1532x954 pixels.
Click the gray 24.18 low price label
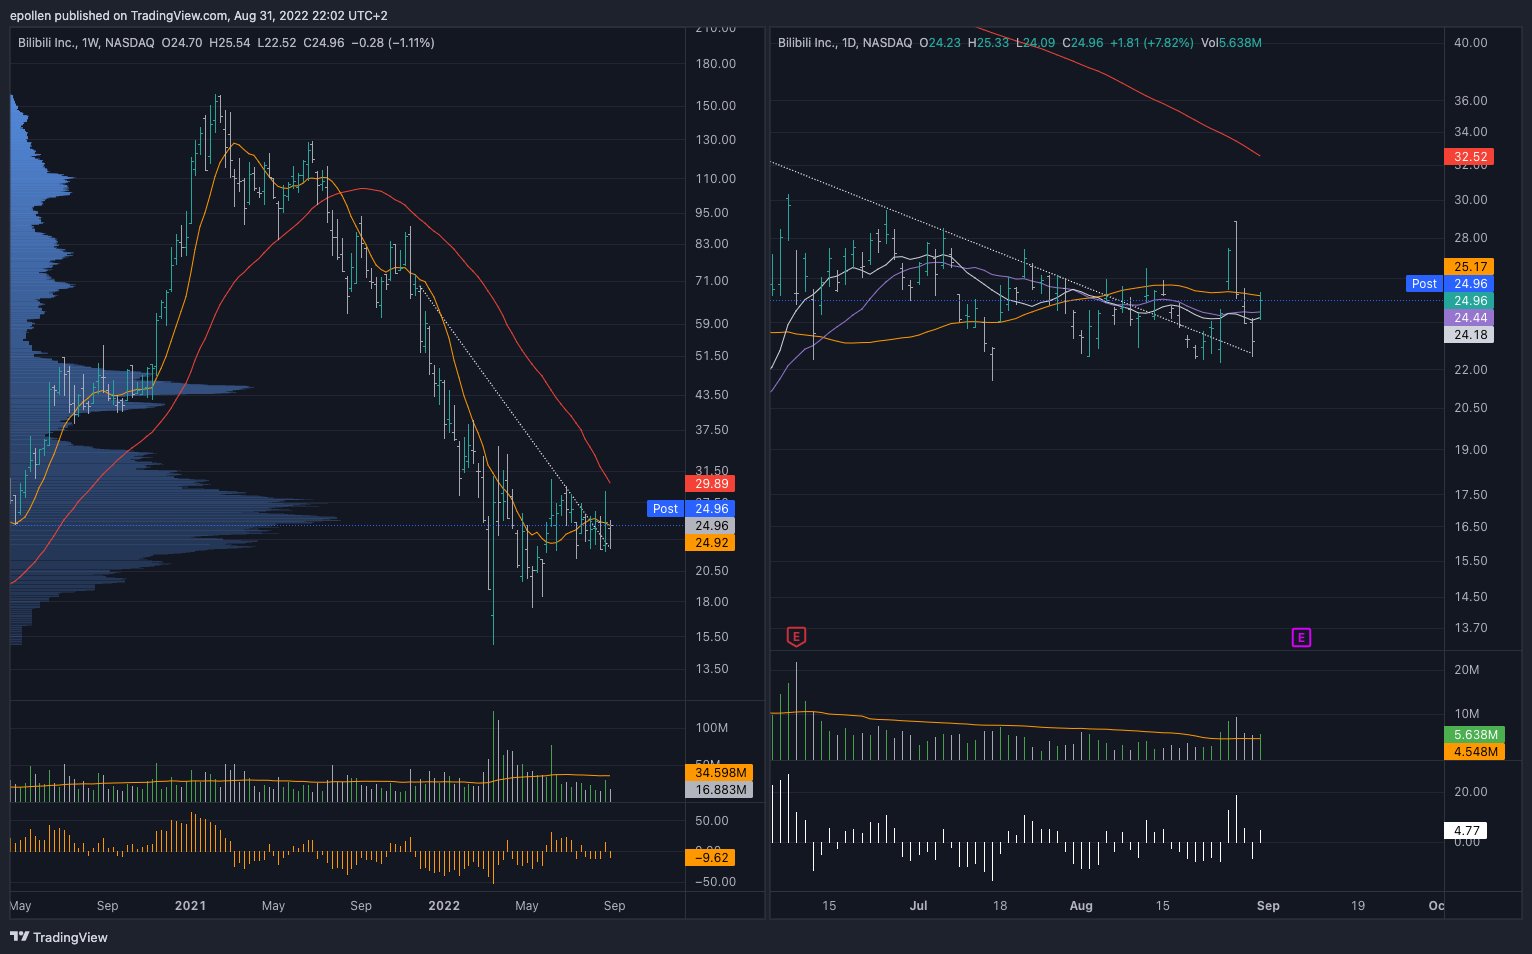tap(1469, 335)
